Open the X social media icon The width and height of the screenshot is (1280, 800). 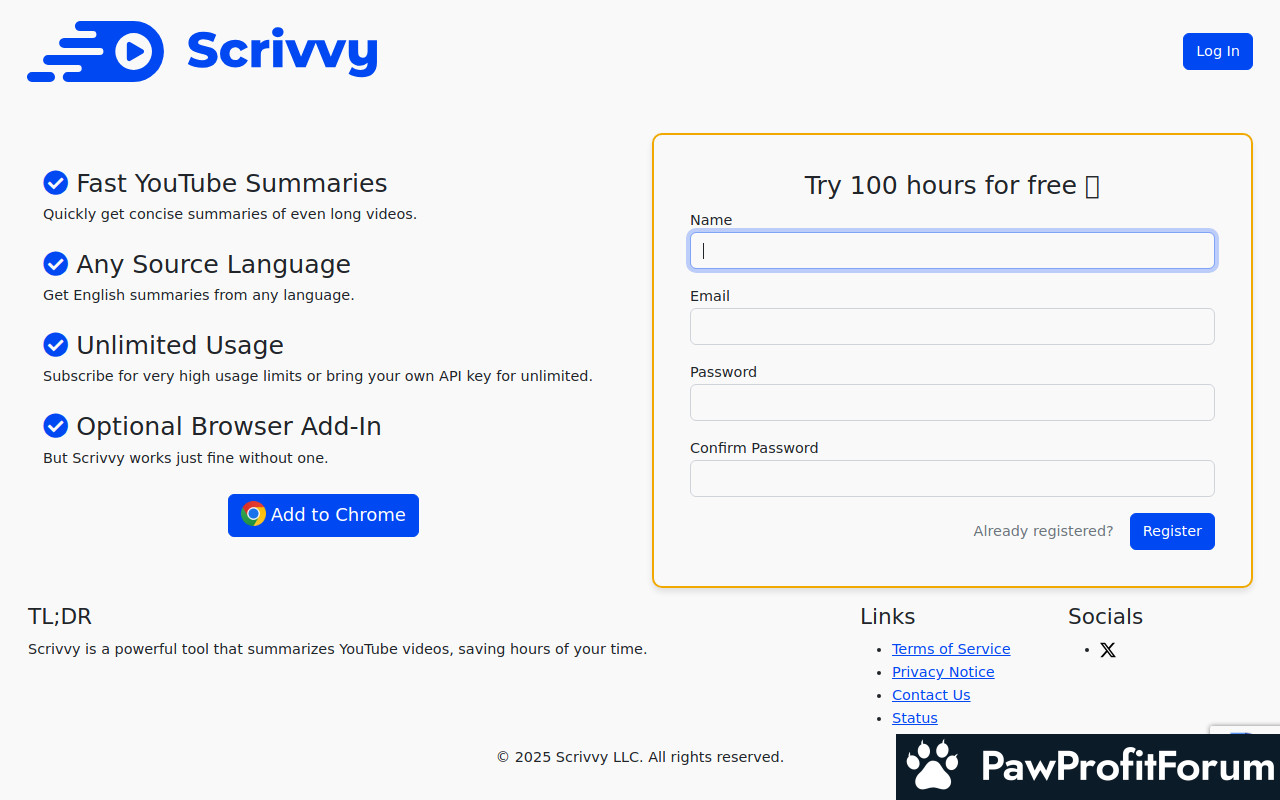[1108, 650]
